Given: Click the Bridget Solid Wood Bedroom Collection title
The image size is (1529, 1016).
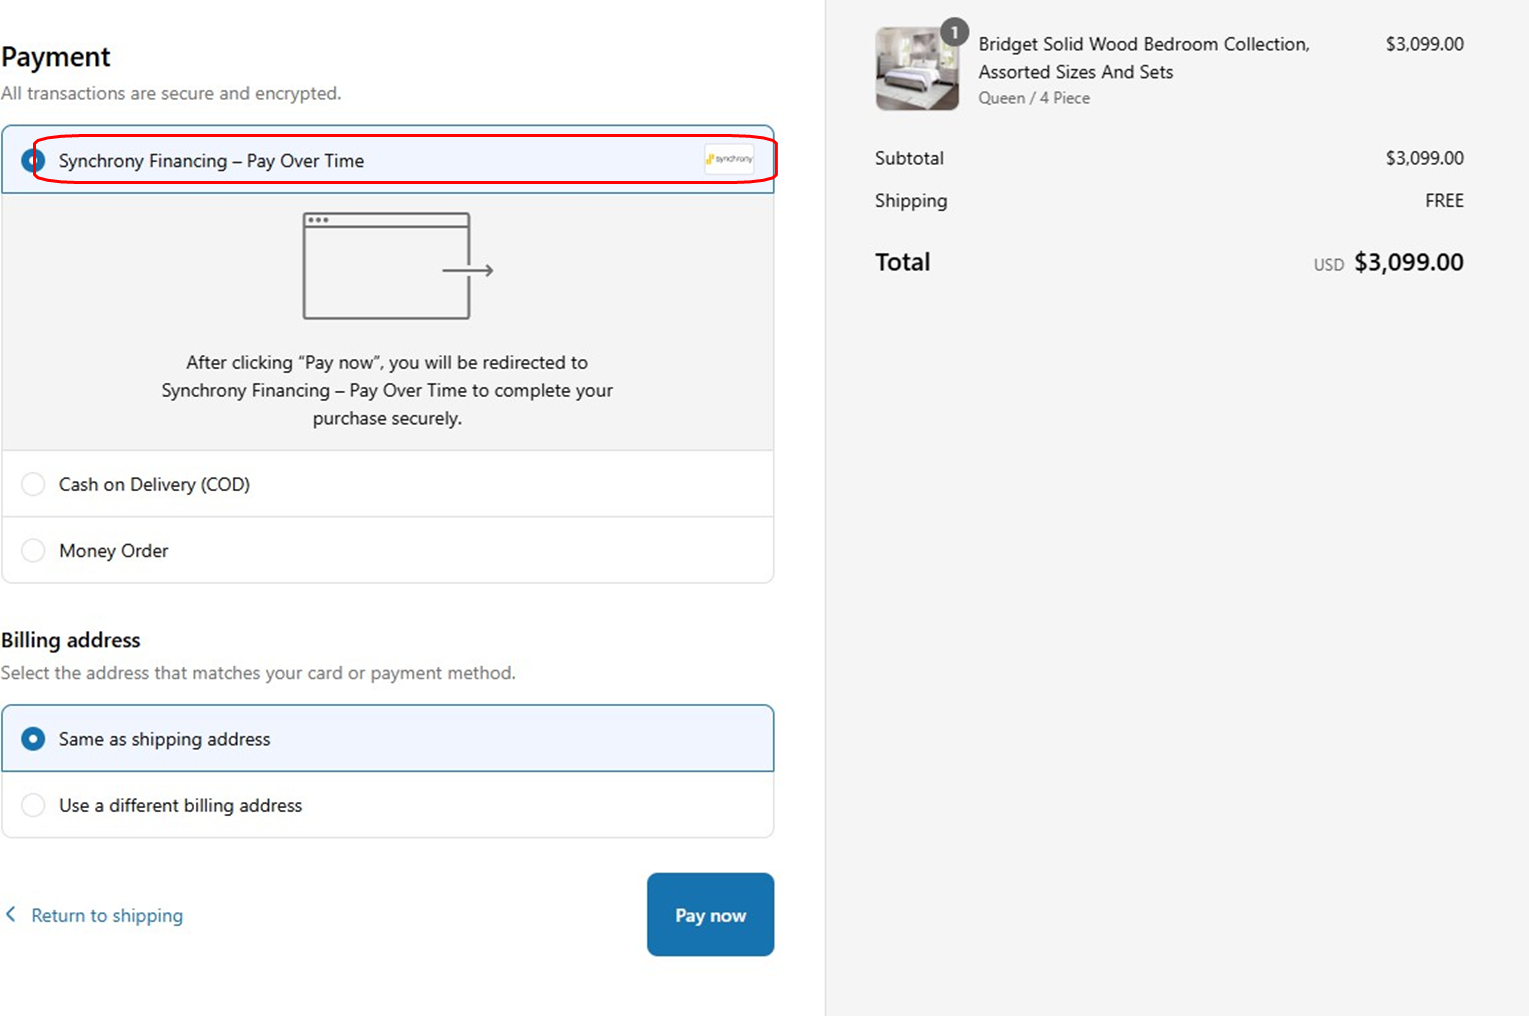Looking at the screenshot, I should (x=1144, y=58).
